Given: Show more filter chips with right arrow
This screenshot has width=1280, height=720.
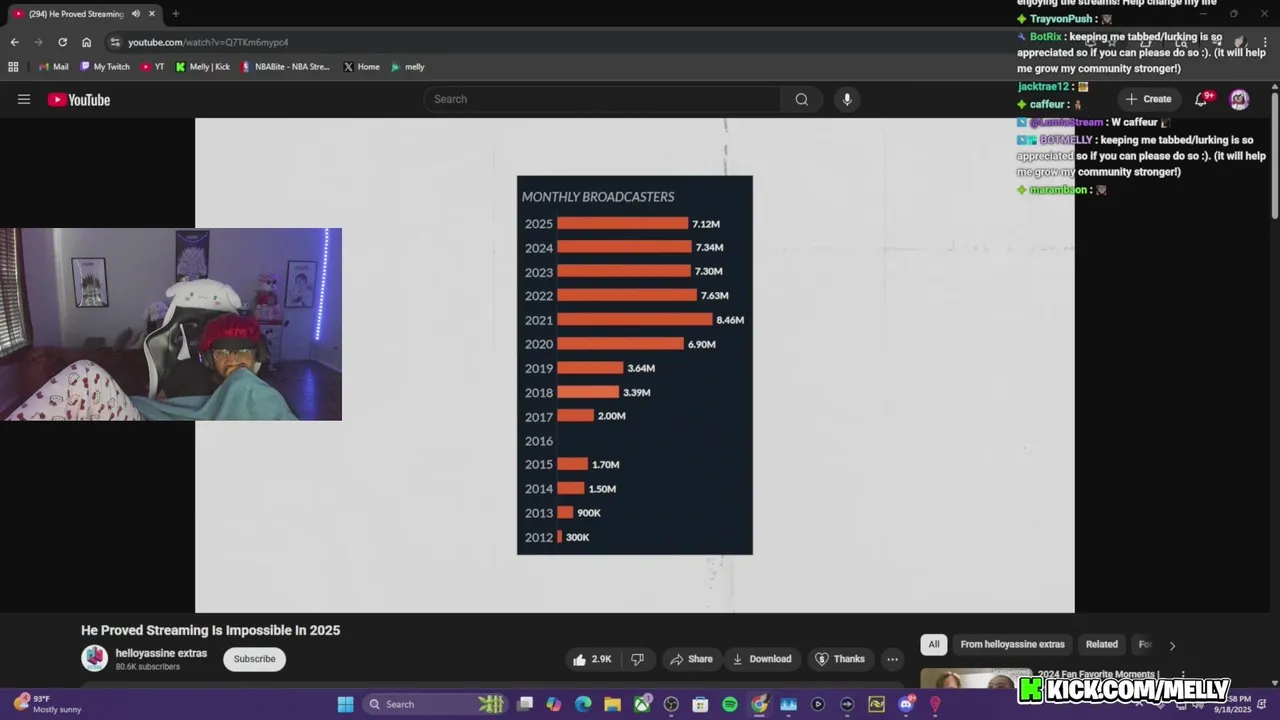Looking at the screenshot, I should [1172, 645].
